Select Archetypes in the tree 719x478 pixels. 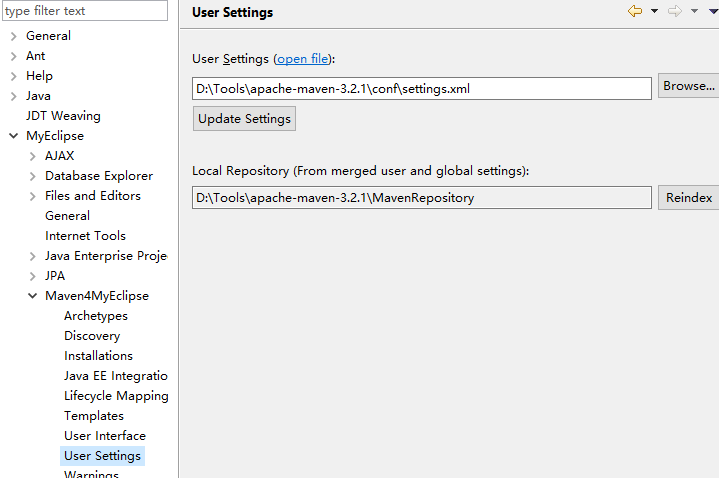[96, 316]
